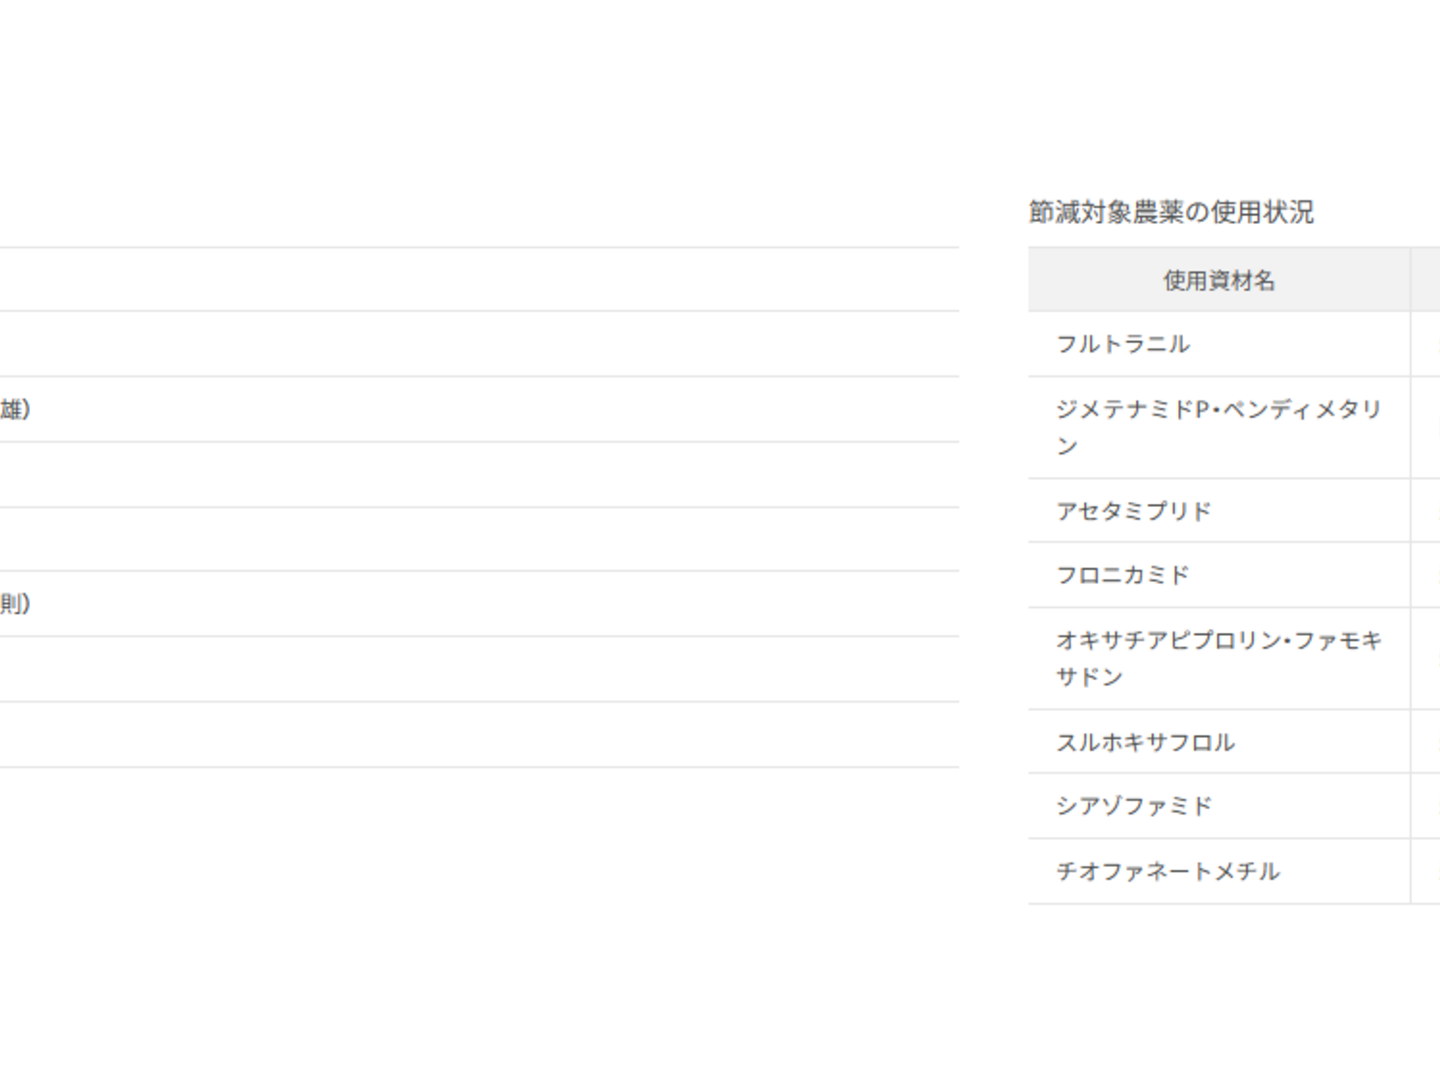The width and height of the screenshot is (1440, 1080).
Task: Select the empty row directly above 雄) row
Action: [x=478, y=344]
